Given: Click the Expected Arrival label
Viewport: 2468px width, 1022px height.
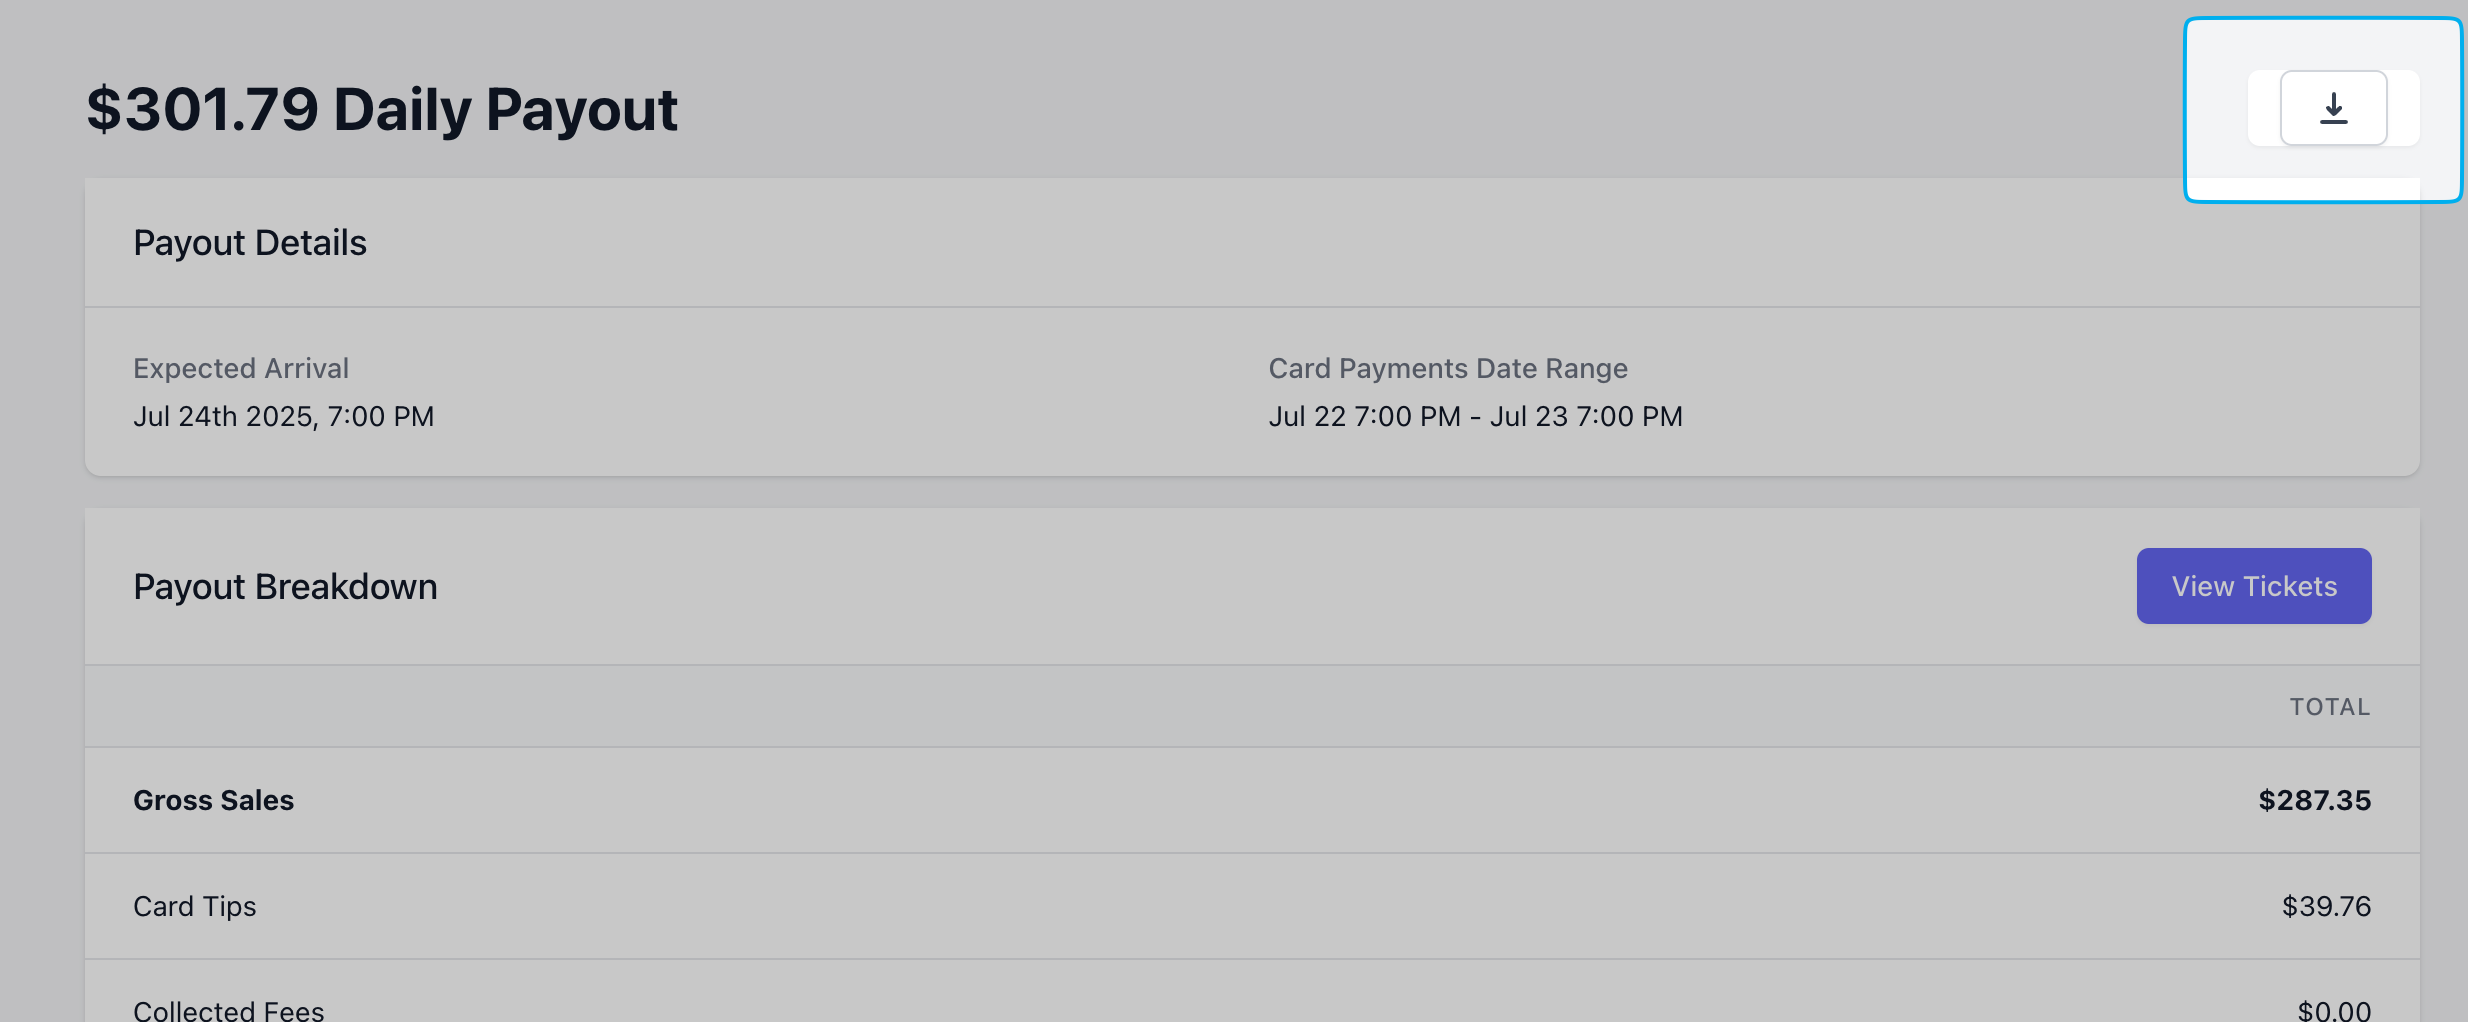Looking at the screenshot, I should [241, 368].
